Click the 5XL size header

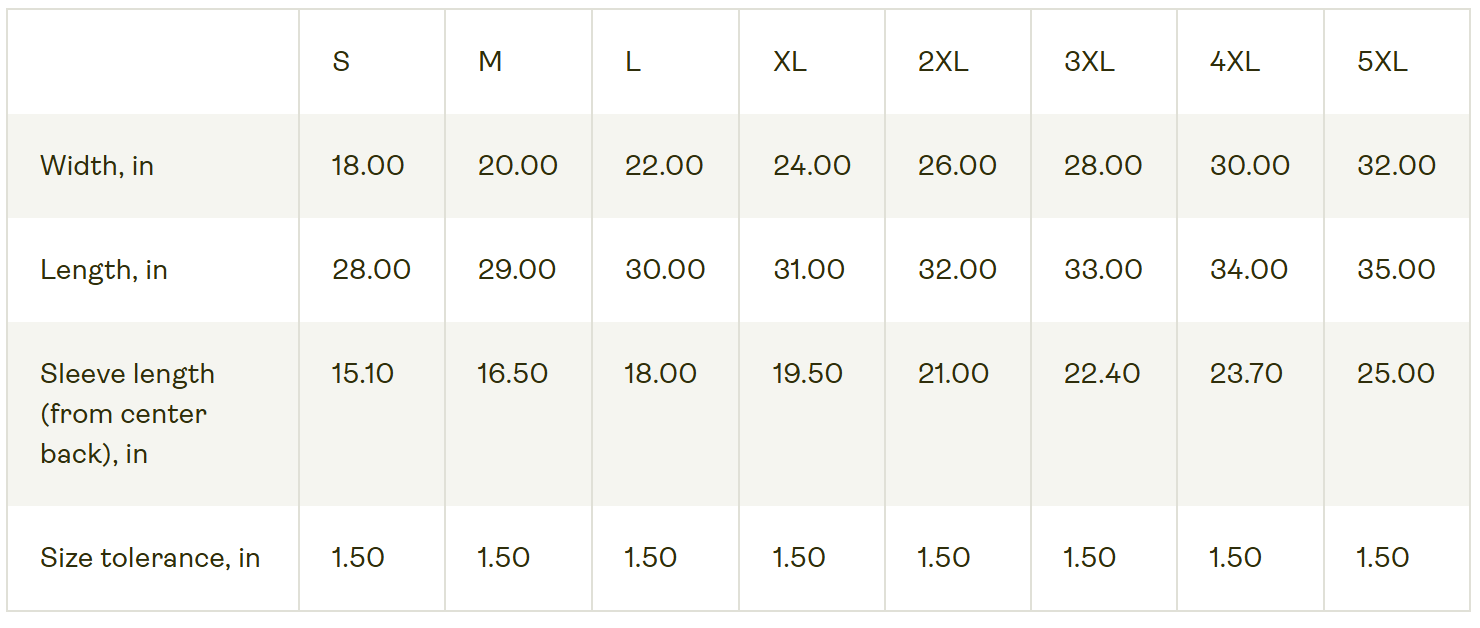click(x=1382, y=62)
